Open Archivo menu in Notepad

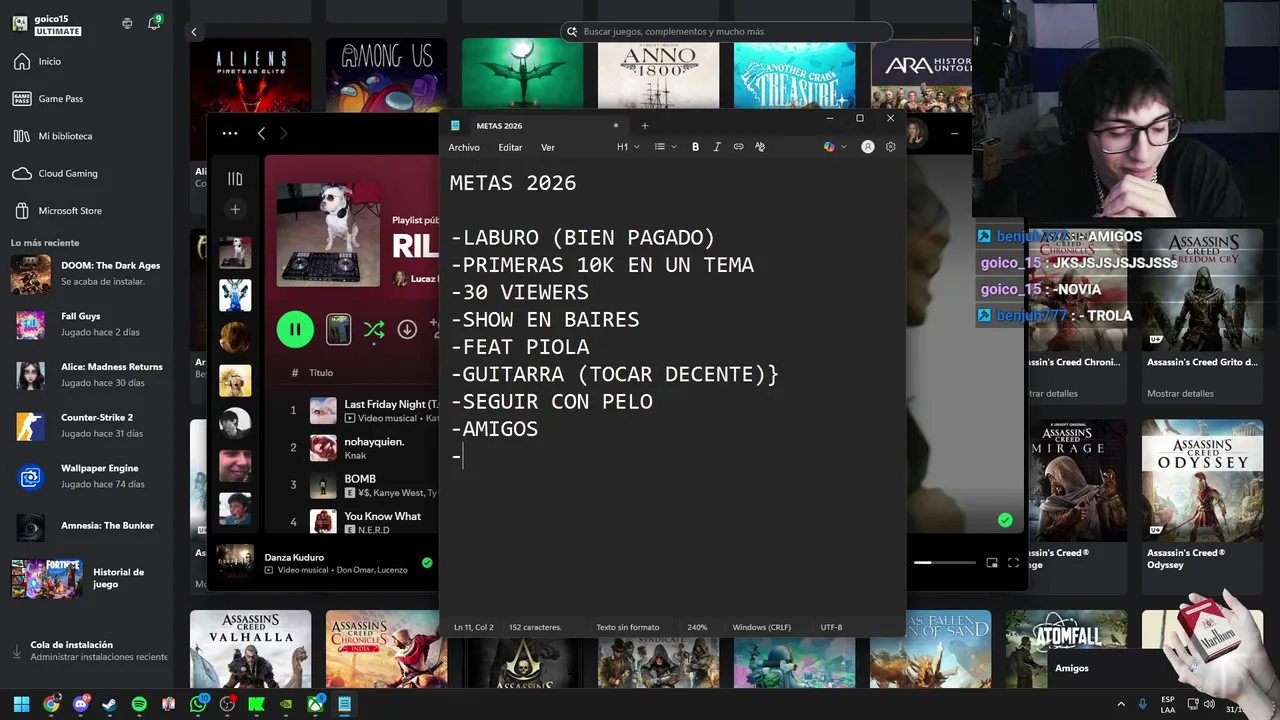[464, 147]
